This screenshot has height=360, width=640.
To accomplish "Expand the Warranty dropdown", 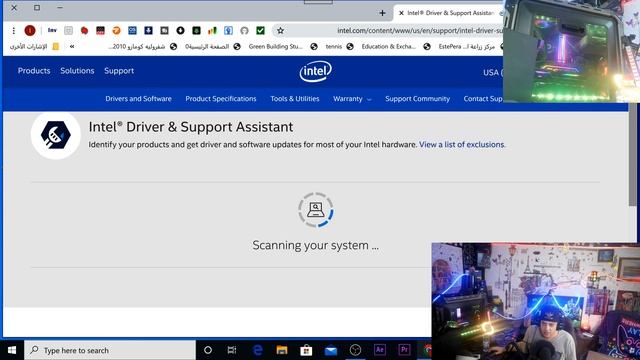I will tap(352, 99).
